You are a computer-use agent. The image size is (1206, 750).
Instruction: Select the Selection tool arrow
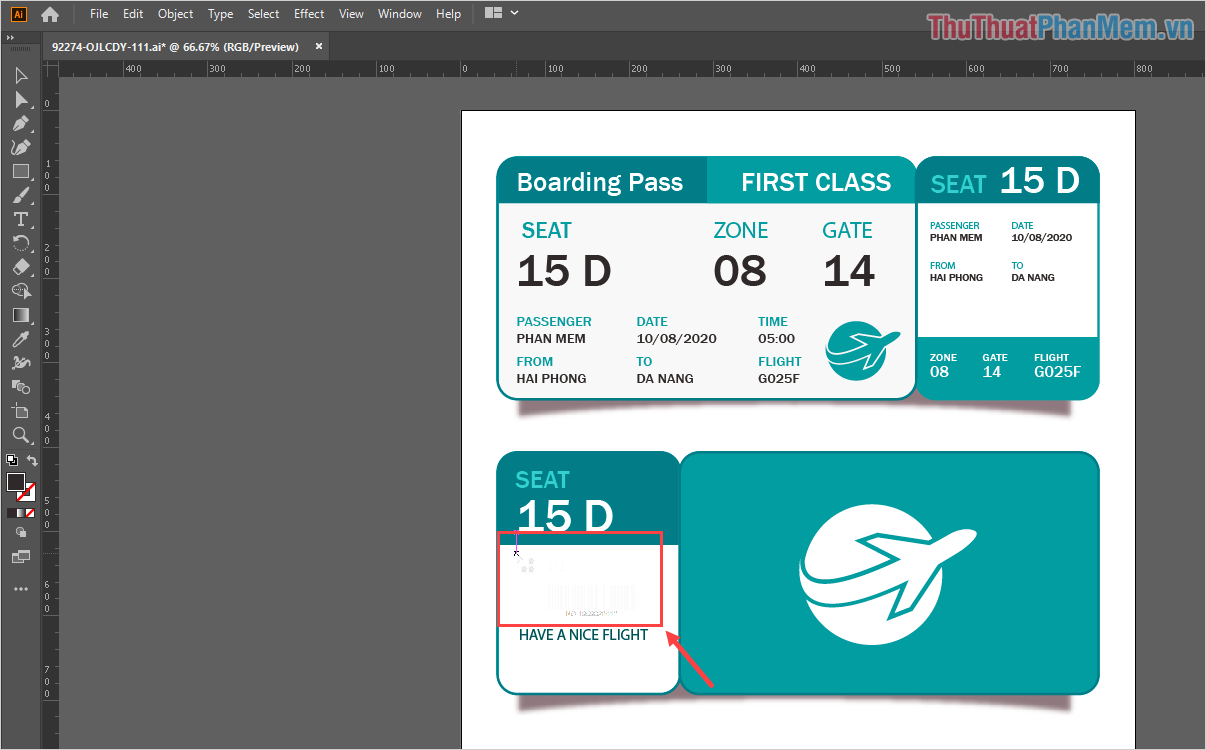[21, 76]
